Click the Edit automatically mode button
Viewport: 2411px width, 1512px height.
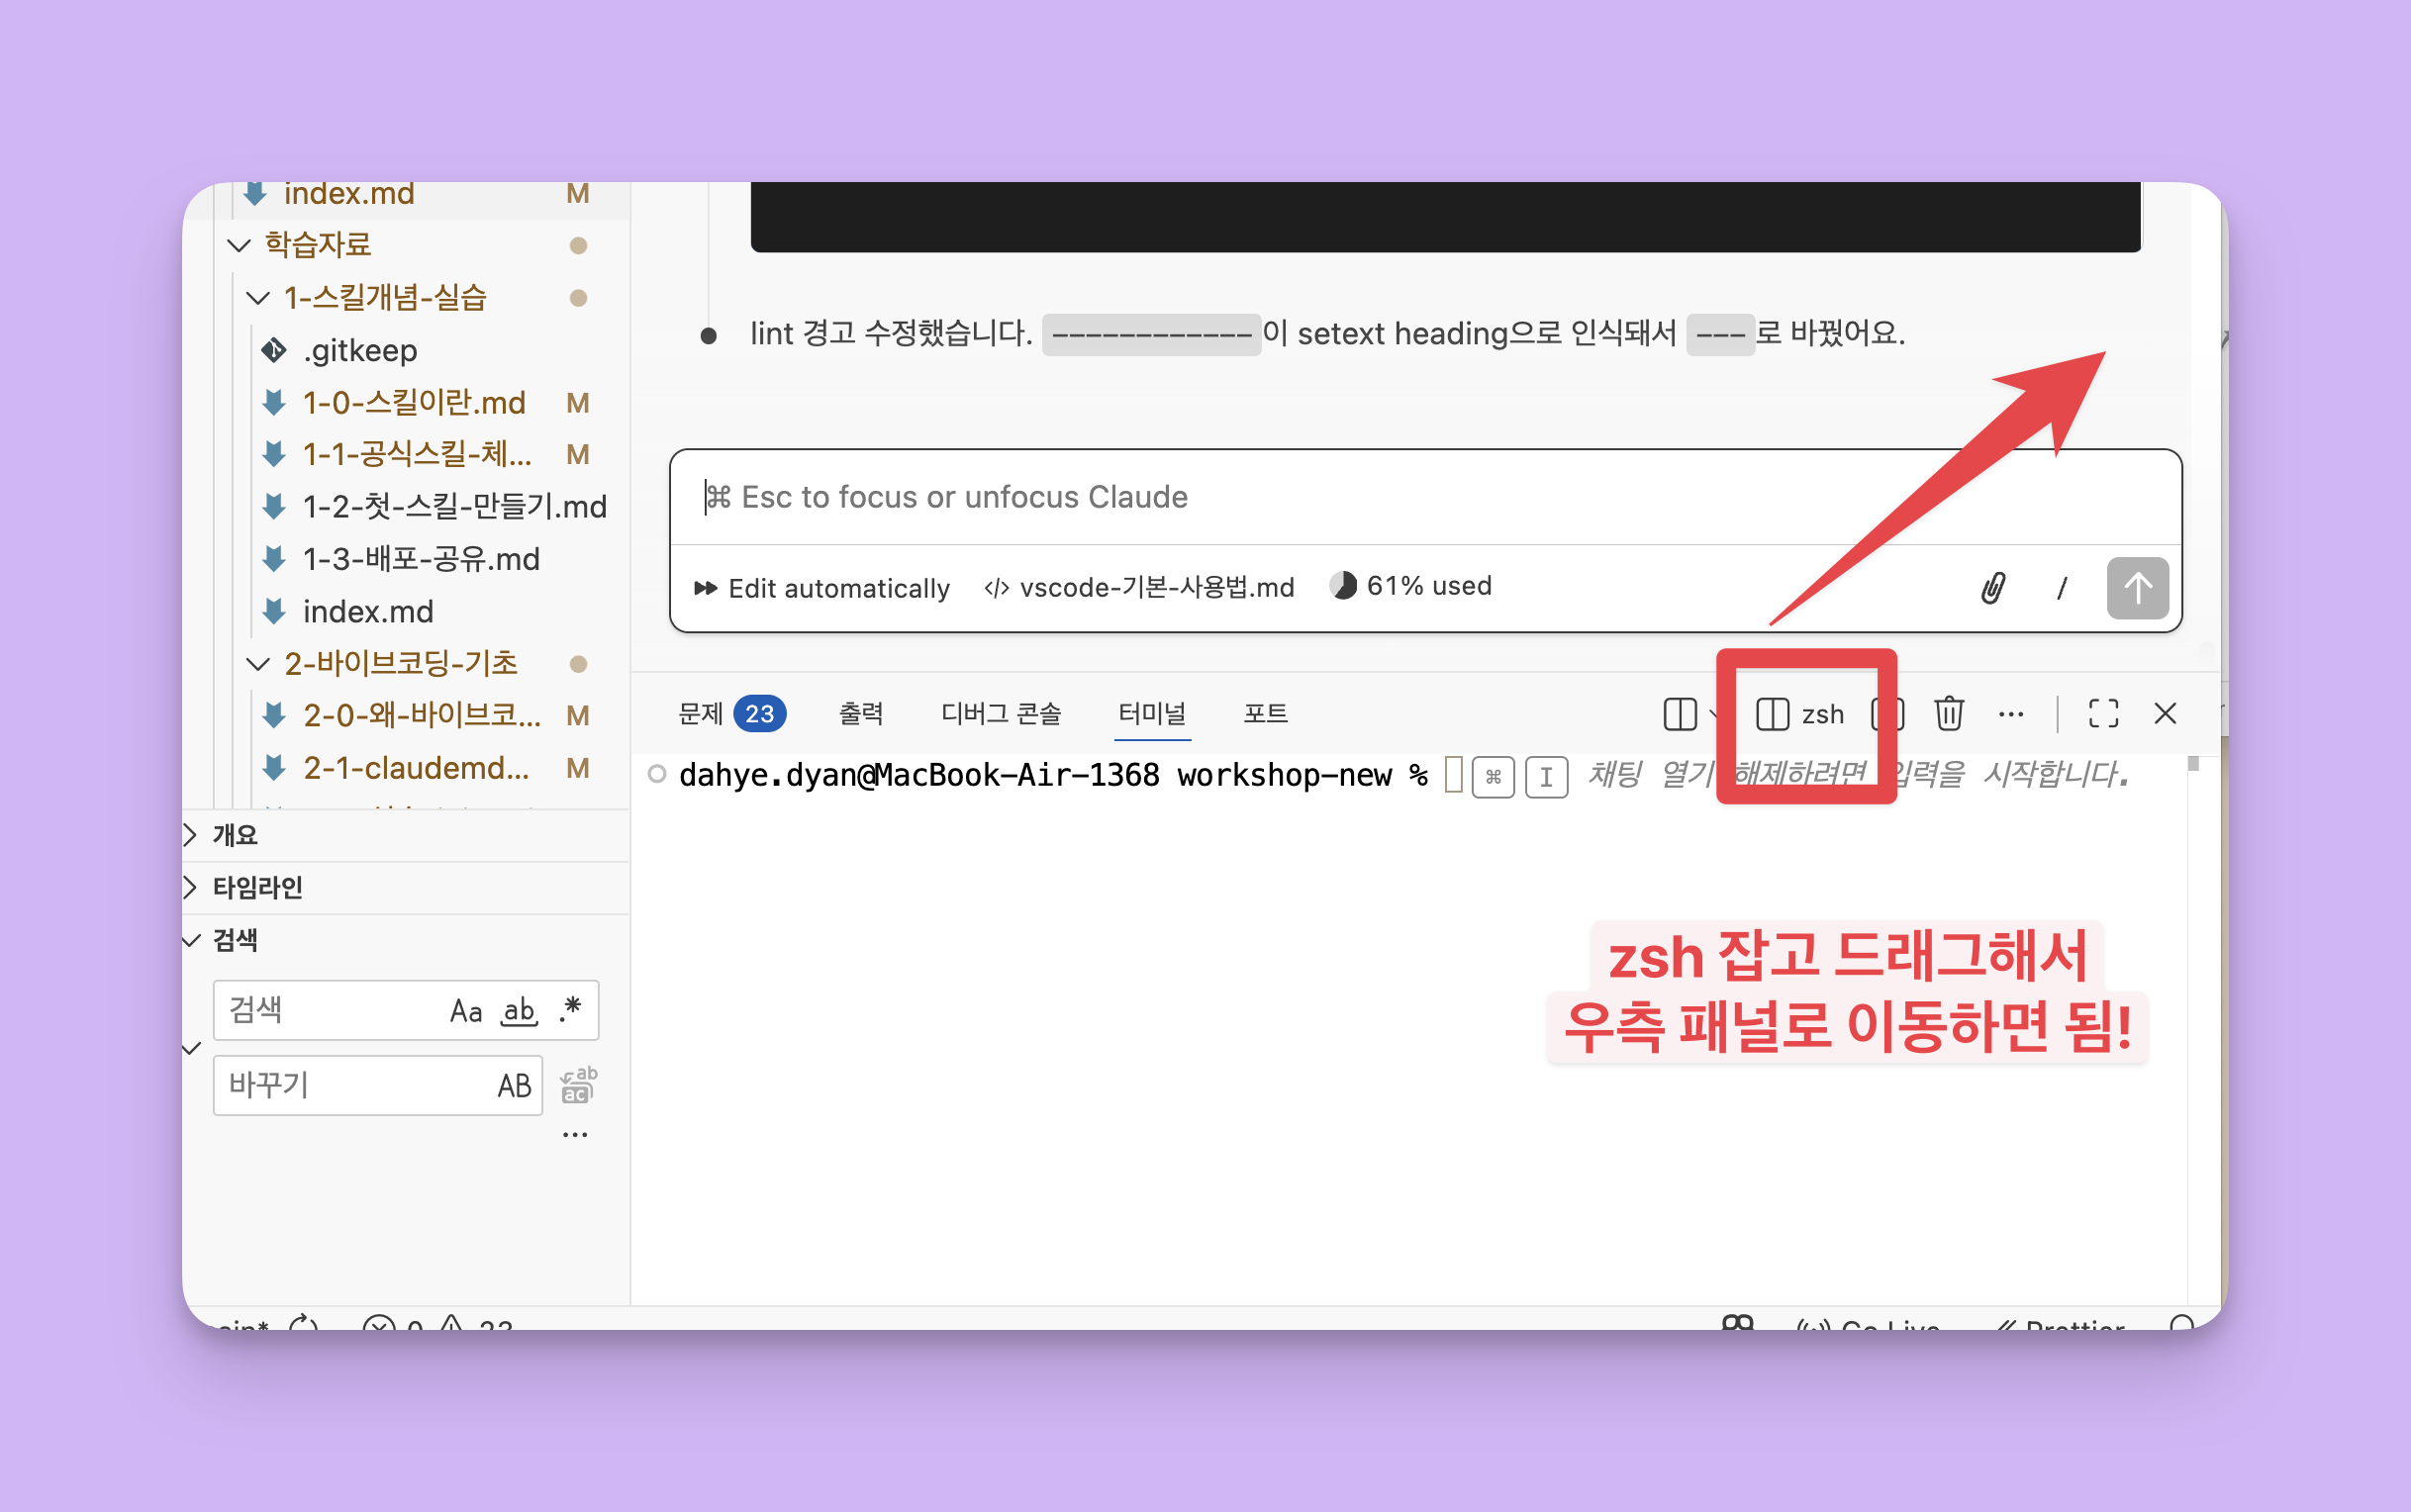[x=822, y=588]
